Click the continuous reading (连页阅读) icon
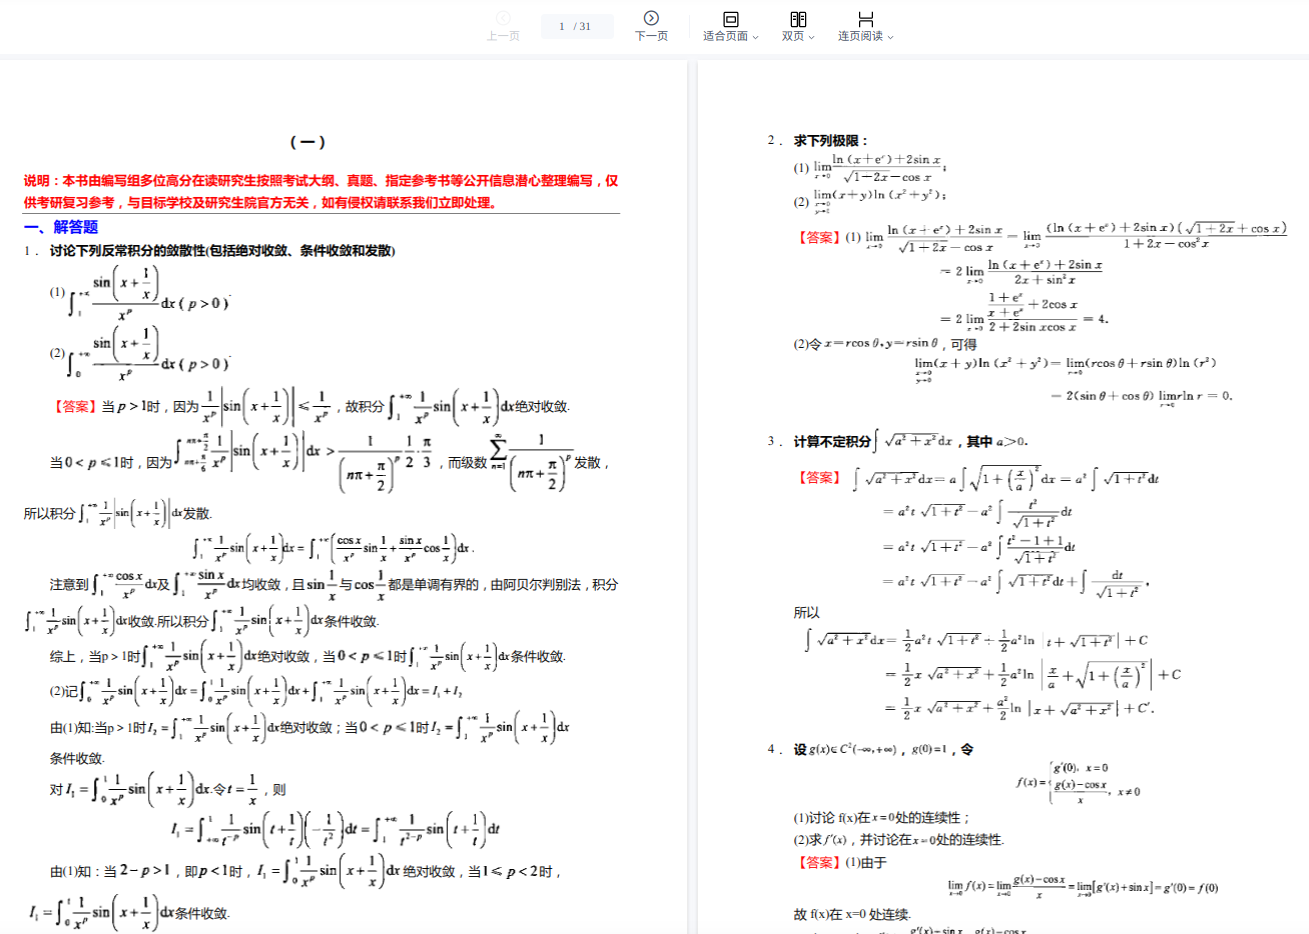Viewport: 1309px width, 934px height. pos(866,19)
